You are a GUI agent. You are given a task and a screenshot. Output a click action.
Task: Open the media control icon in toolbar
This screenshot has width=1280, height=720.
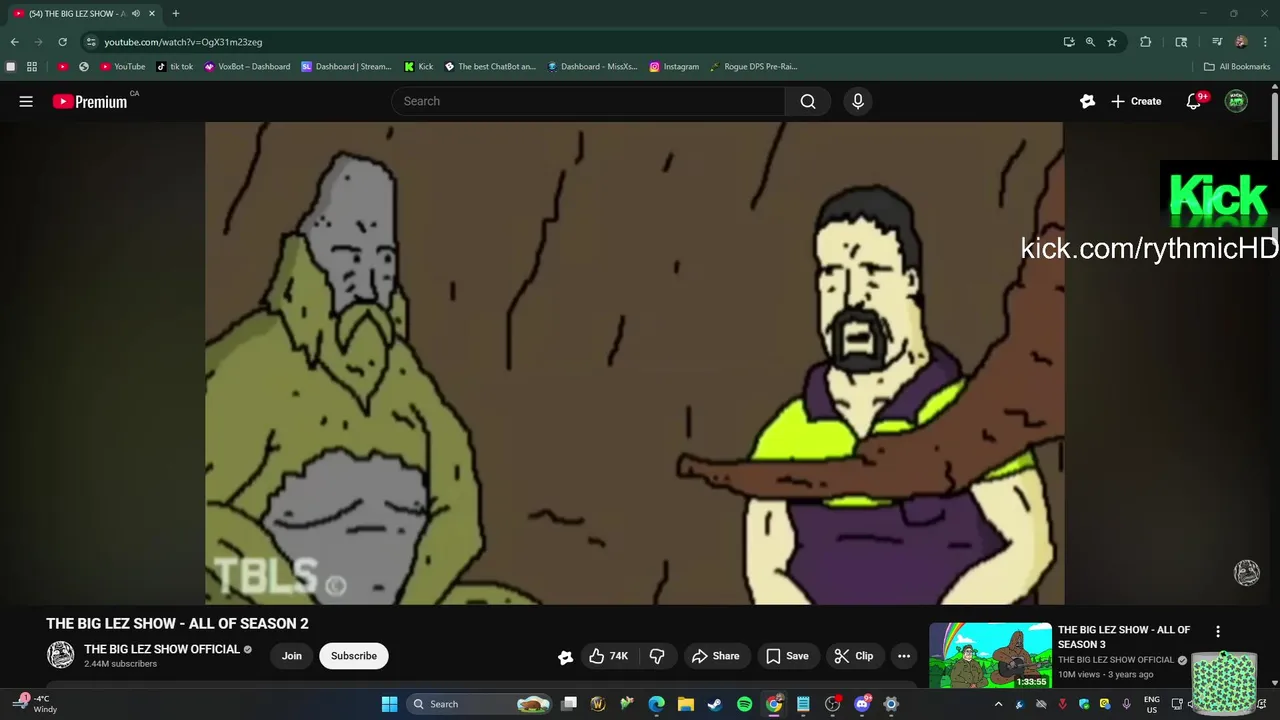coord(1217,42)
